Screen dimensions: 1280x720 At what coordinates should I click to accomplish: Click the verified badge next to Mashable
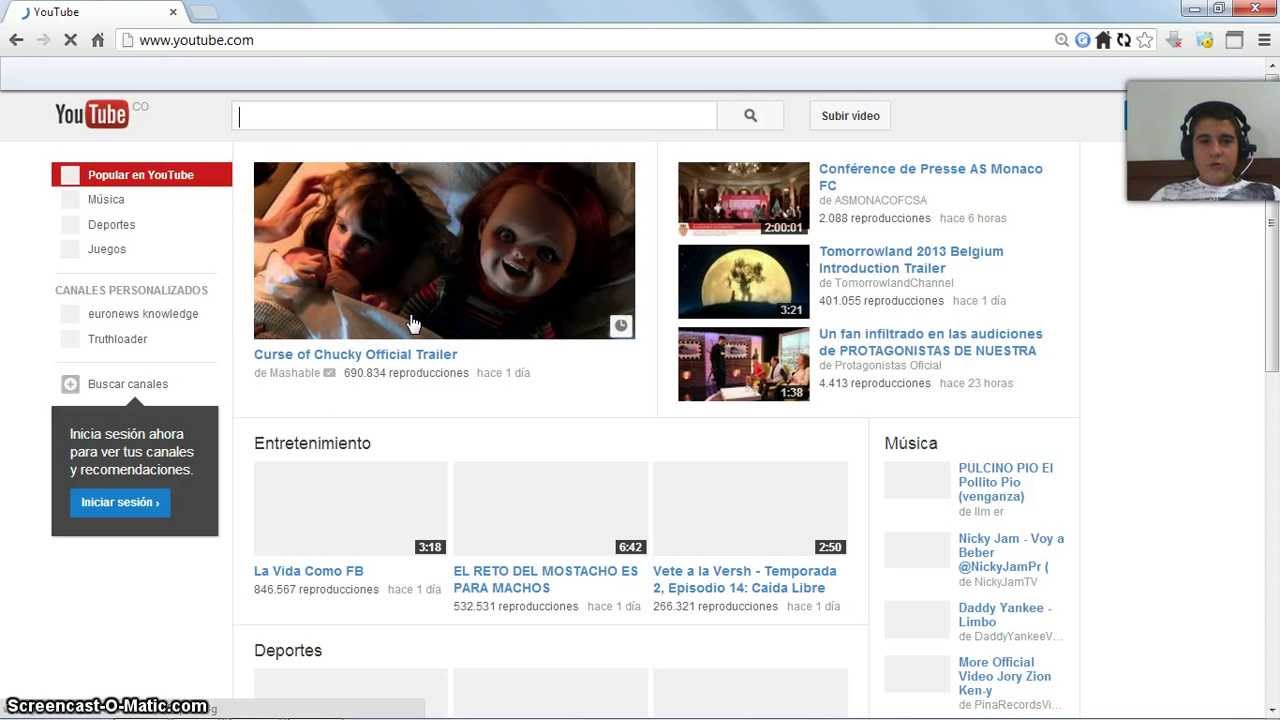pyautogui.click(x=329, y=373)
